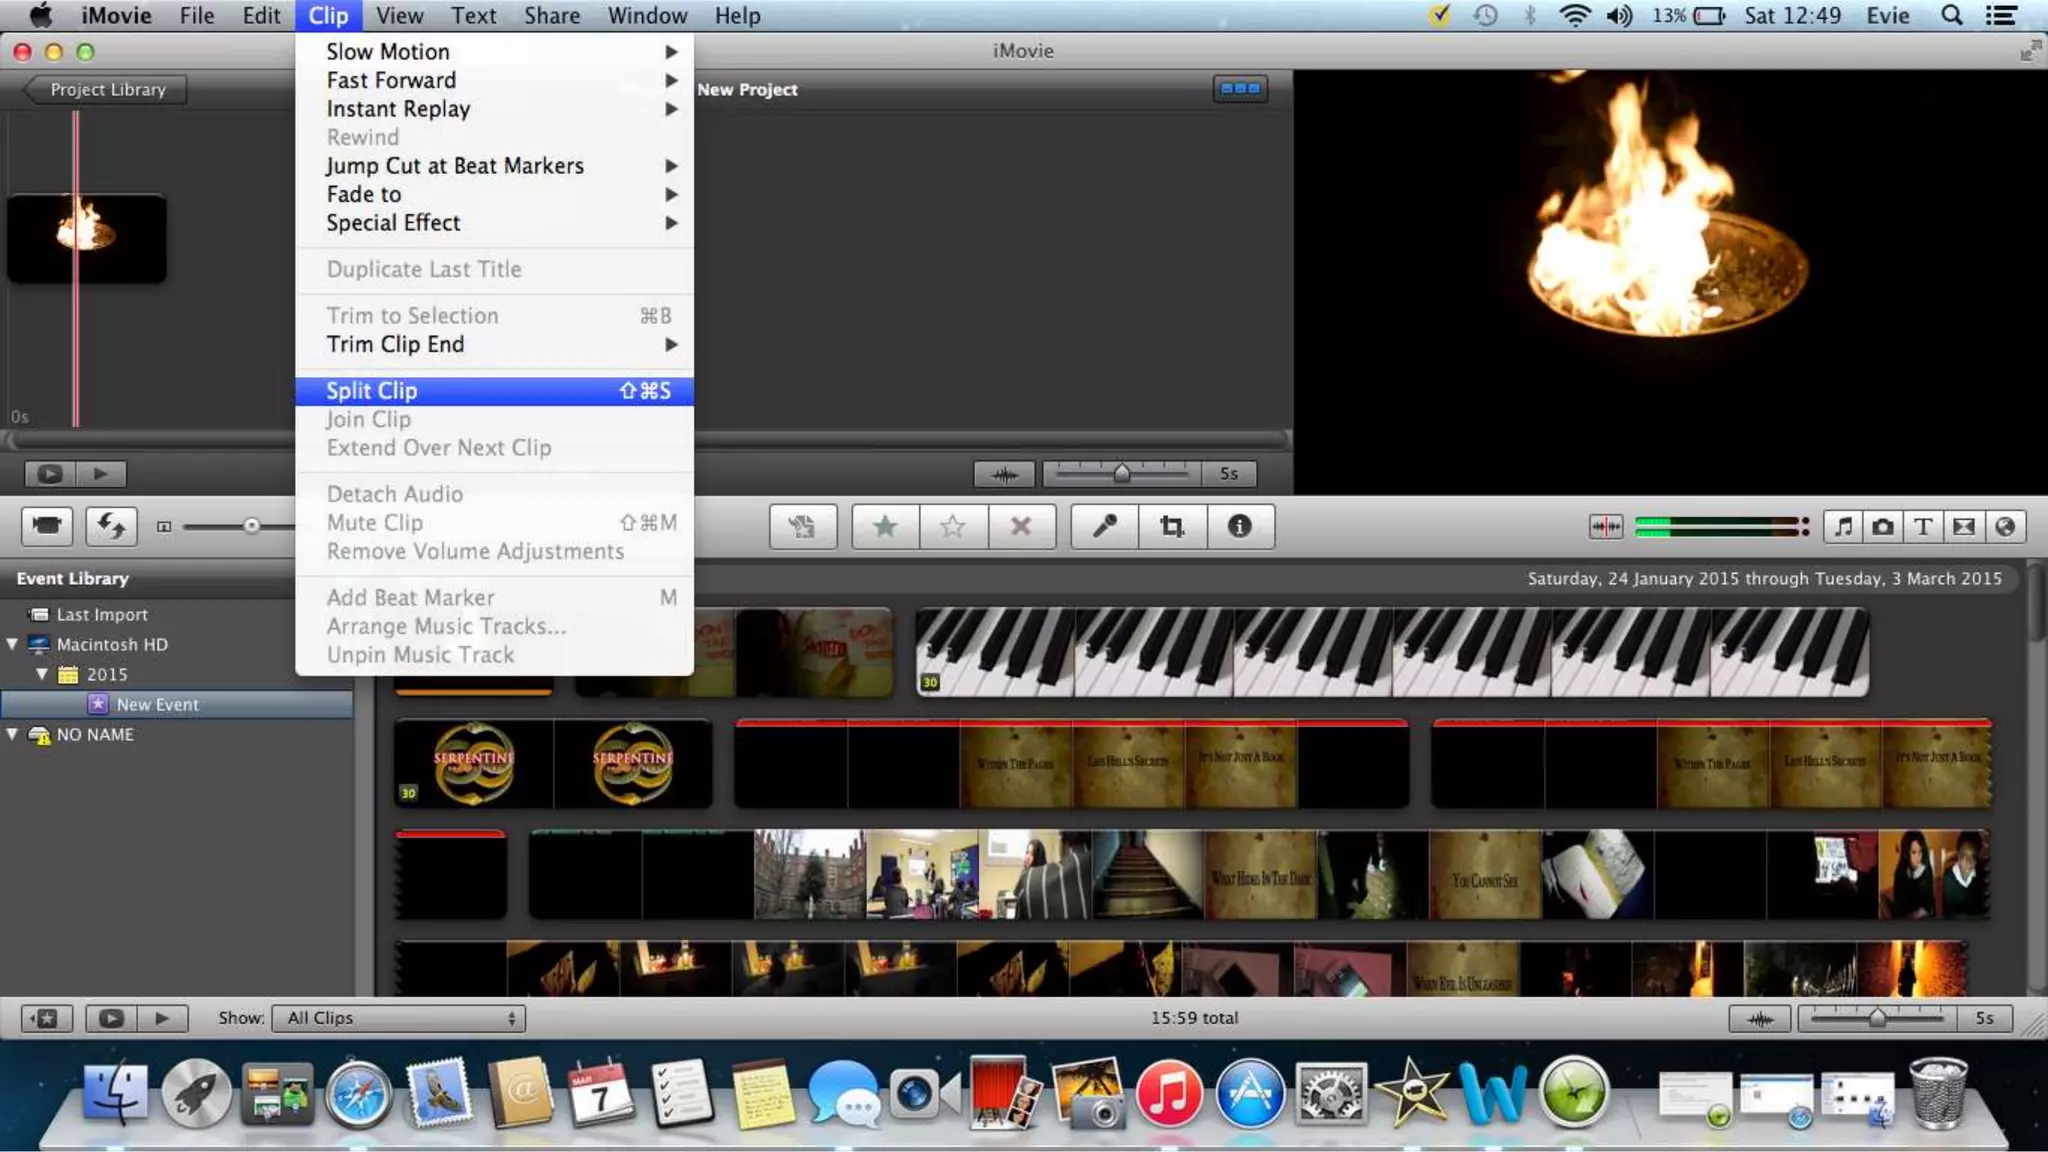This screenshot has width=2048, height=1152.
Task: Select fire clip in project timeline
Action: point(87,238)
